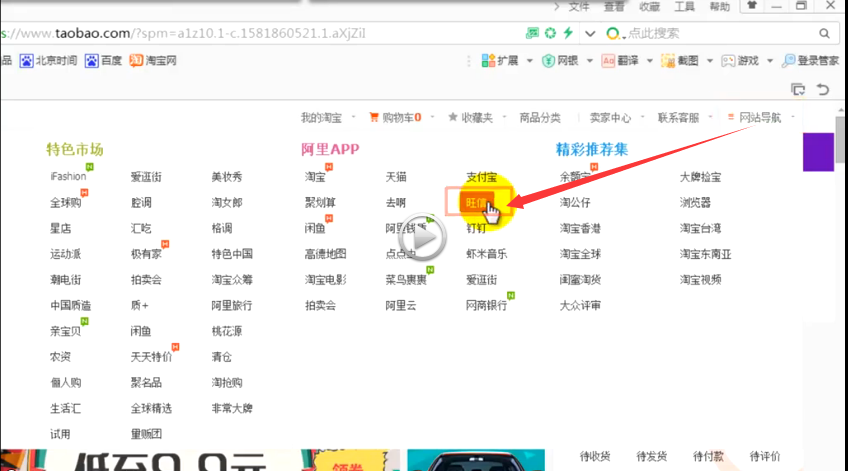Open the 菜鸟裹裹 link
Screen dimensions: 848x471
(406, 280)
